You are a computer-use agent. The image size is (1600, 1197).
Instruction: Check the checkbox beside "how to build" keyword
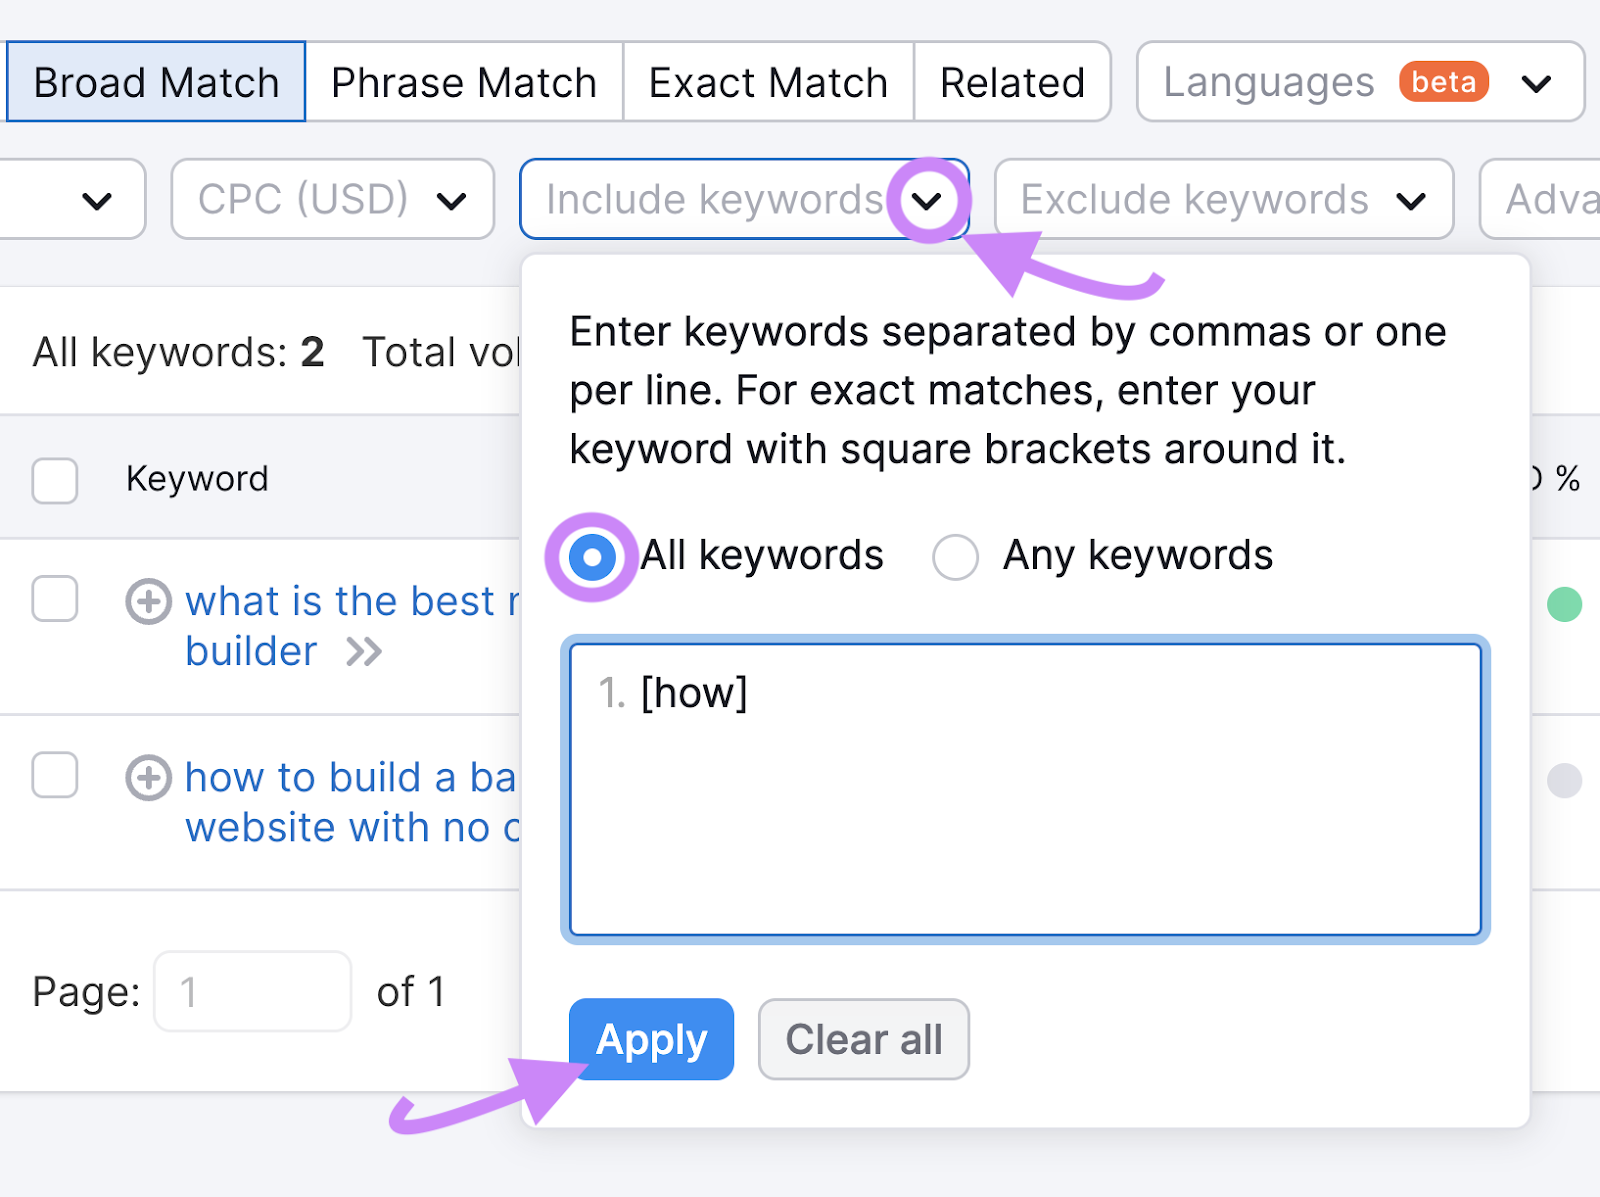(54, 775)
